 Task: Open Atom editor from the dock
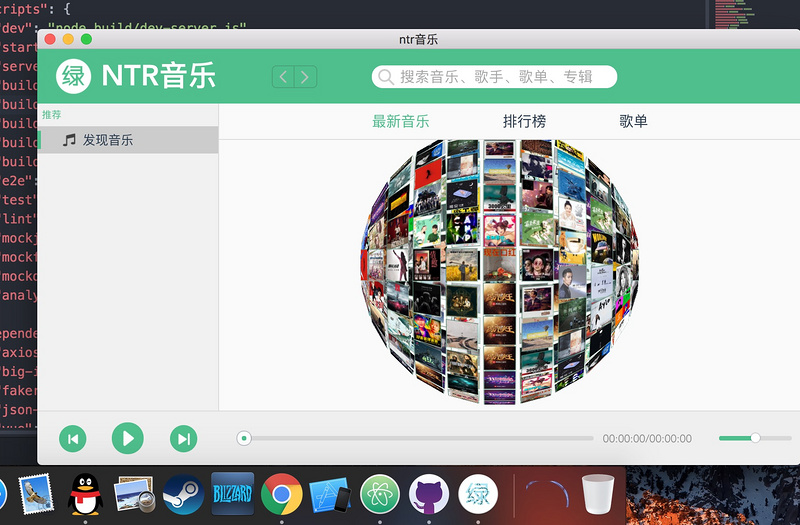point(380,494)
